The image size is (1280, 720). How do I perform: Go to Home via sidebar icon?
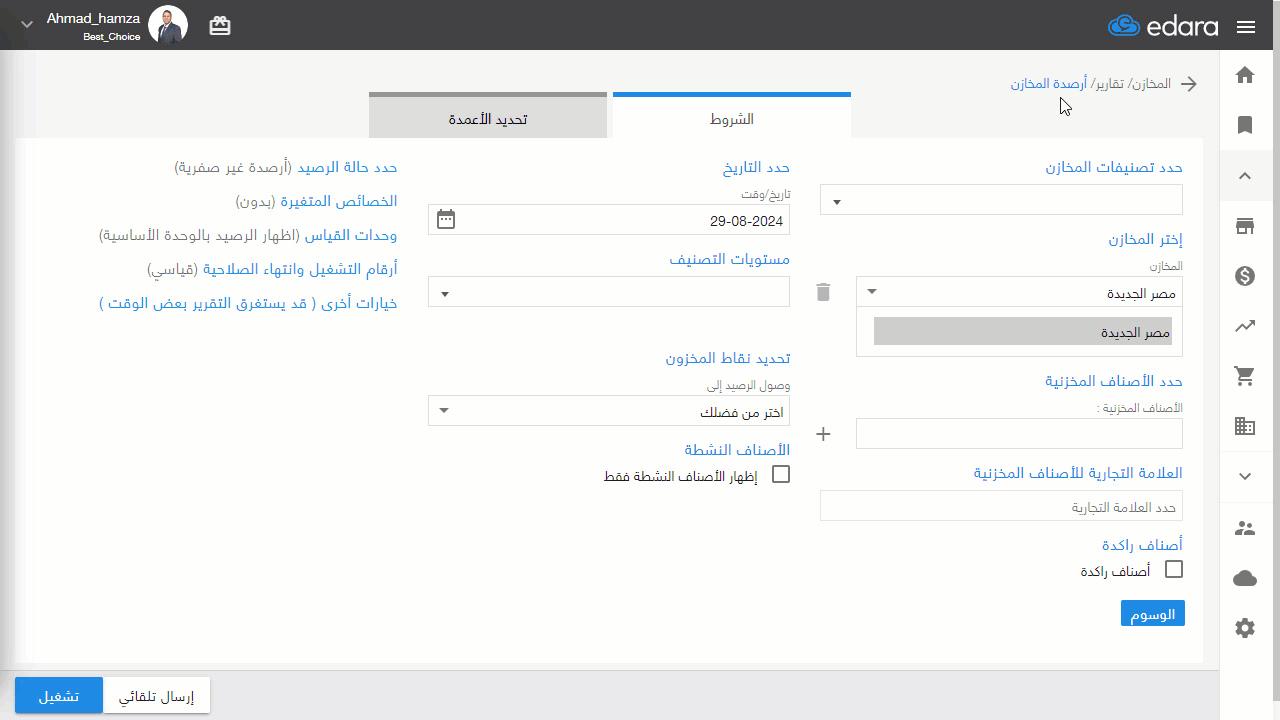click(x=1245, y=75)
